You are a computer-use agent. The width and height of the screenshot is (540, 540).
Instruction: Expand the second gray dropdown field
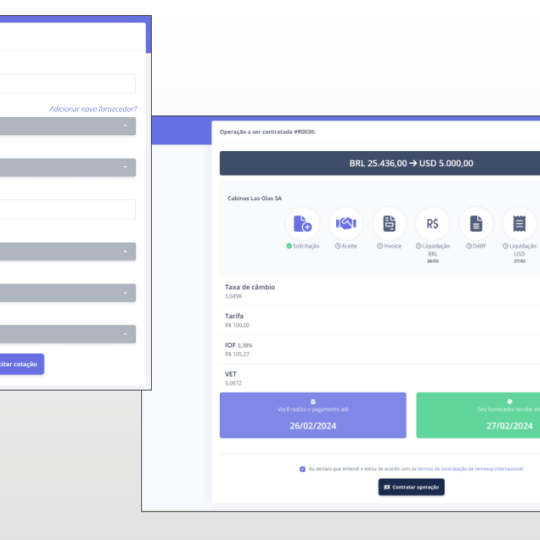(68, 167)
